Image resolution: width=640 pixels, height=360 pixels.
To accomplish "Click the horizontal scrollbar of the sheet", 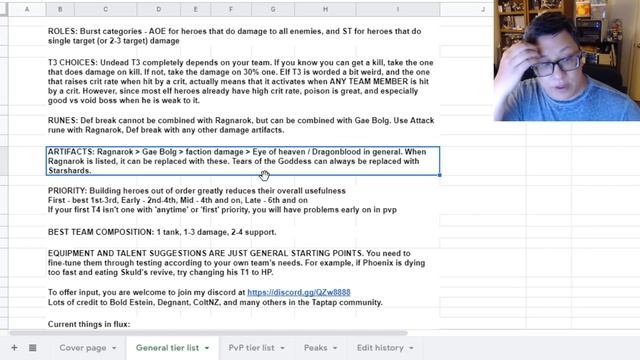I will 208,333.
